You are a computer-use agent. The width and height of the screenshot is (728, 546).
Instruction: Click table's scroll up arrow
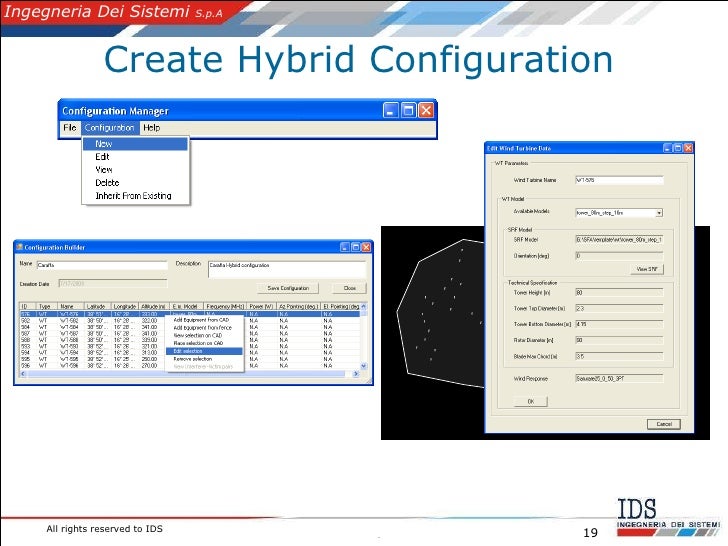point(364,306)
